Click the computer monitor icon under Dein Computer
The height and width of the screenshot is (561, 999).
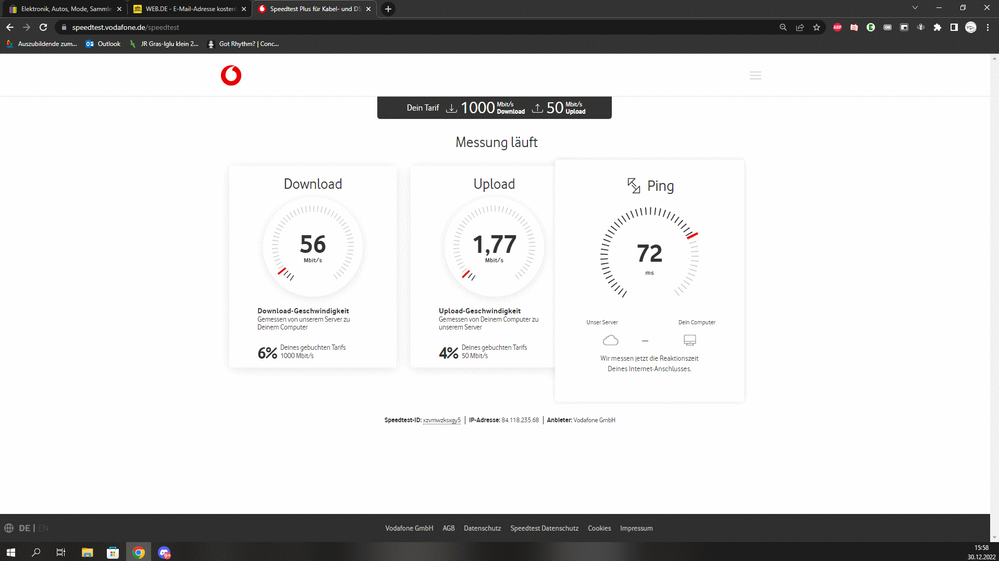pos(689,340)
